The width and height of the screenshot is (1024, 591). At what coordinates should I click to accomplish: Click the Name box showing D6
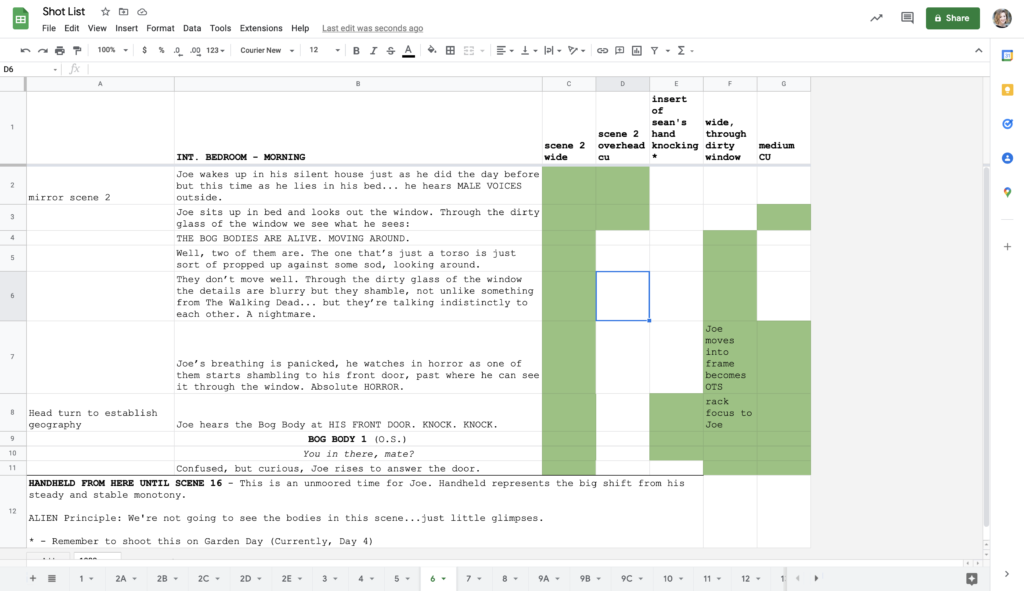point(30,69)
